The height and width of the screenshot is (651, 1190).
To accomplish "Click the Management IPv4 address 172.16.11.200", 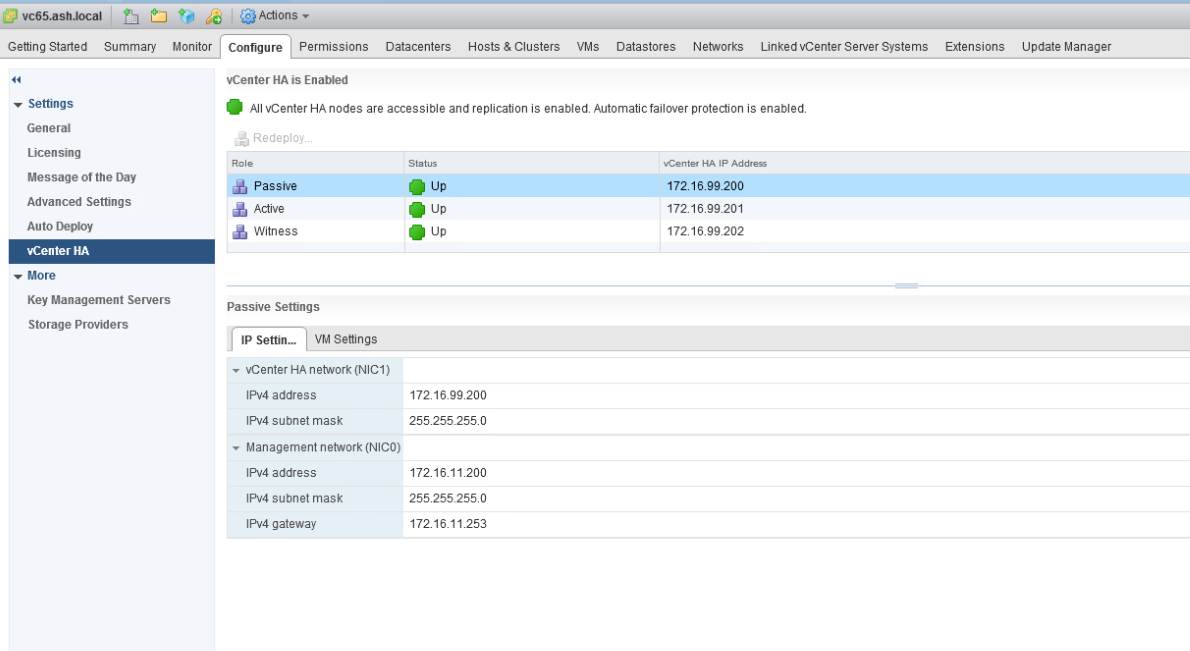I will [448, 473].
